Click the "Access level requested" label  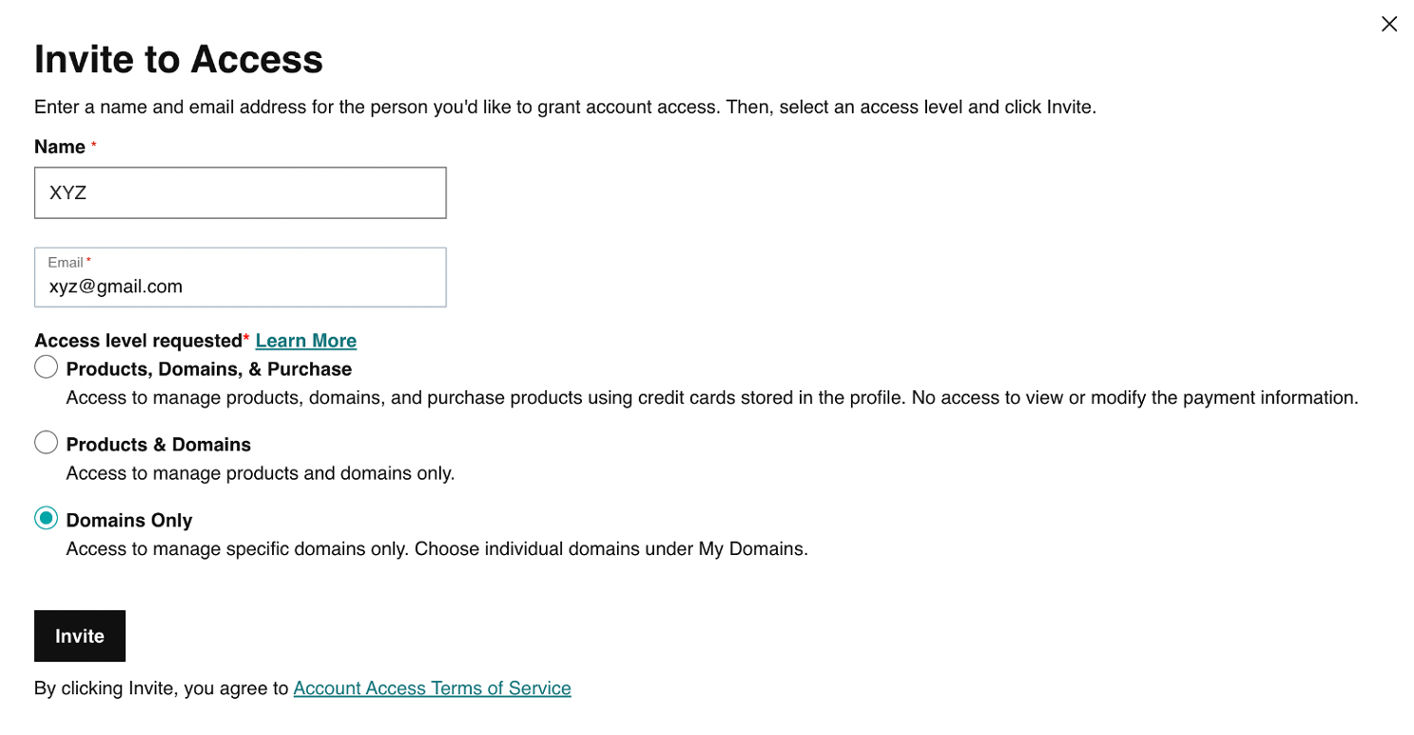138,341
